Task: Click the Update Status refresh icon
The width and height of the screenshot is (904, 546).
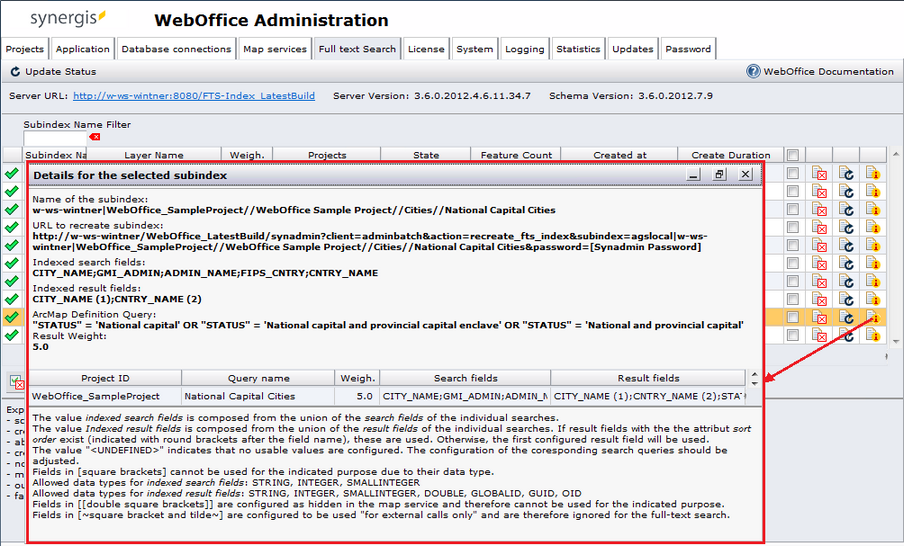Action: click(x=15, y=71)
